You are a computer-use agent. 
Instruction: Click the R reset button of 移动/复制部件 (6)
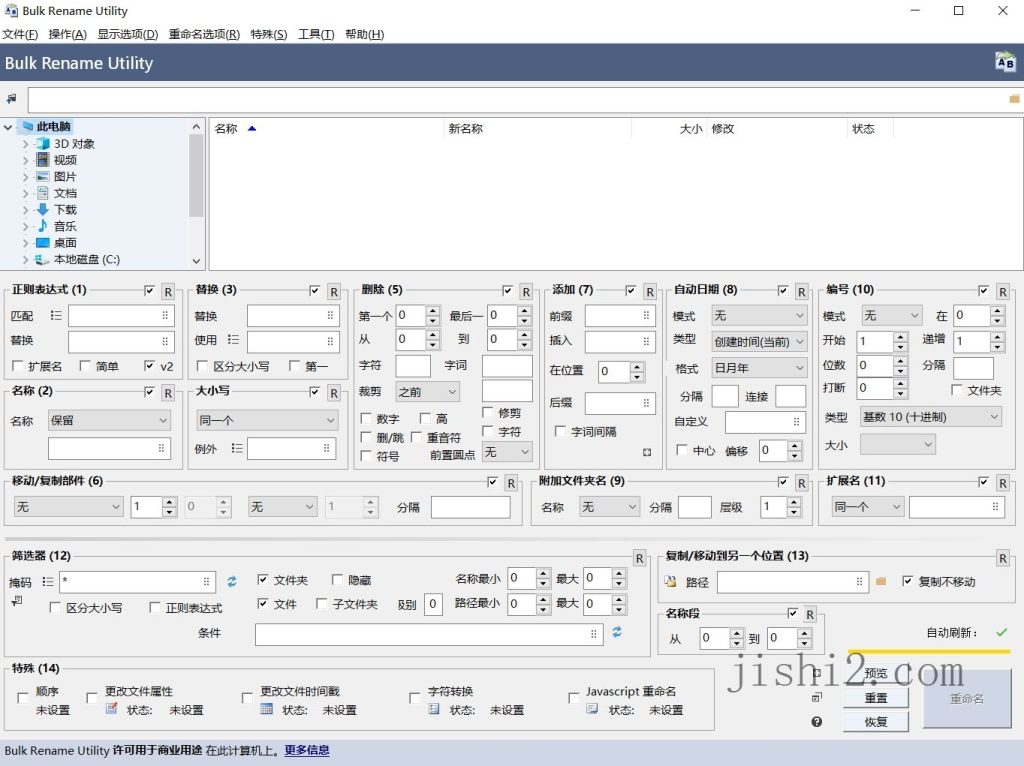[511, 483]
